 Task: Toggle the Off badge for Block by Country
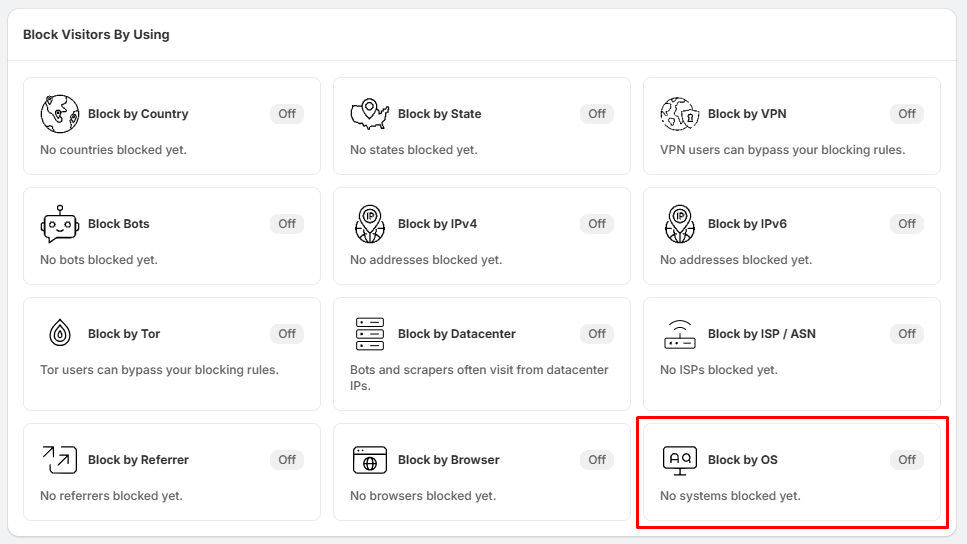(x=287, y=113)
